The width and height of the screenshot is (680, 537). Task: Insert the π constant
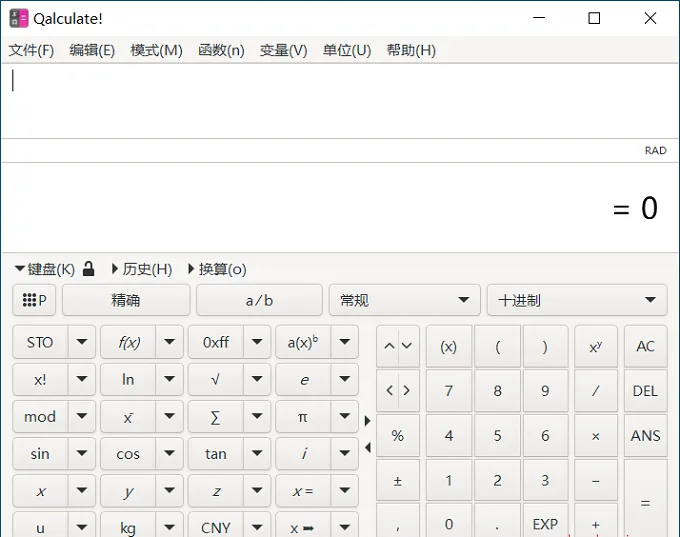tap(303, 417)
